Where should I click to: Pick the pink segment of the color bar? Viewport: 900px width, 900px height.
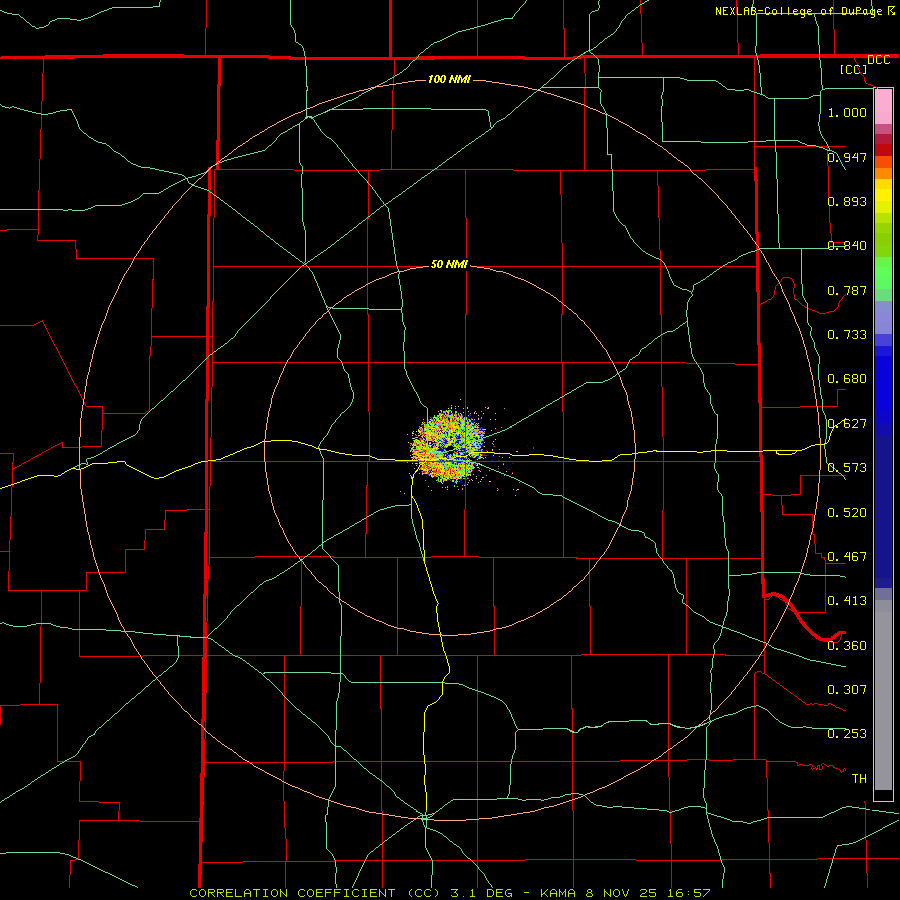pos(883,107)
